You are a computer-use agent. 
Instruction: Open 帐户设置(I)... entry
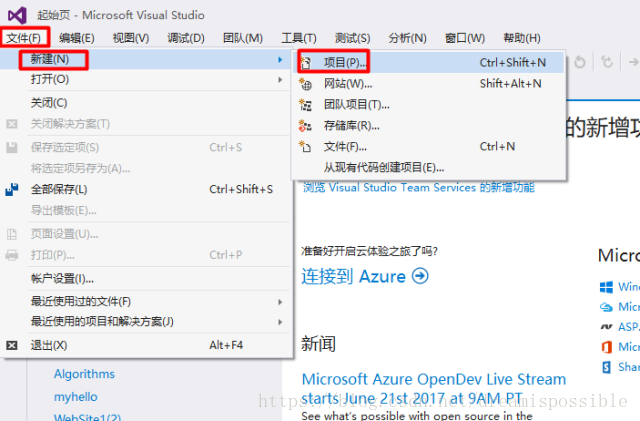tap(146, 279)
